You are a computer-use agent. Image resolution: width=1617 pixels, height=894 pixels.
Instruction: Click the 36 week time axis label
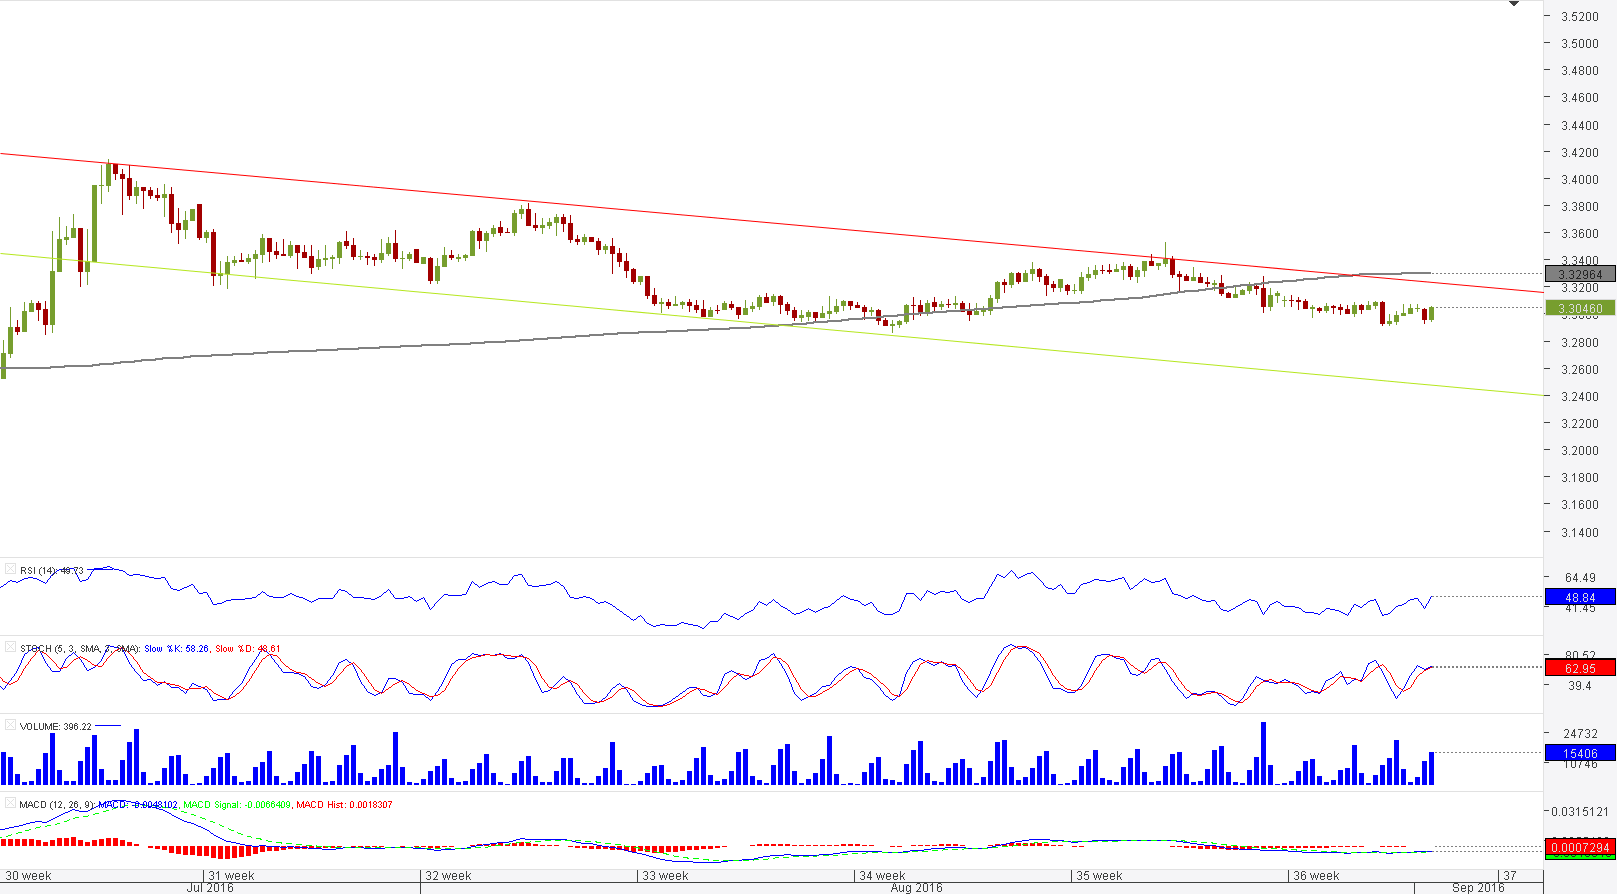1316,876
